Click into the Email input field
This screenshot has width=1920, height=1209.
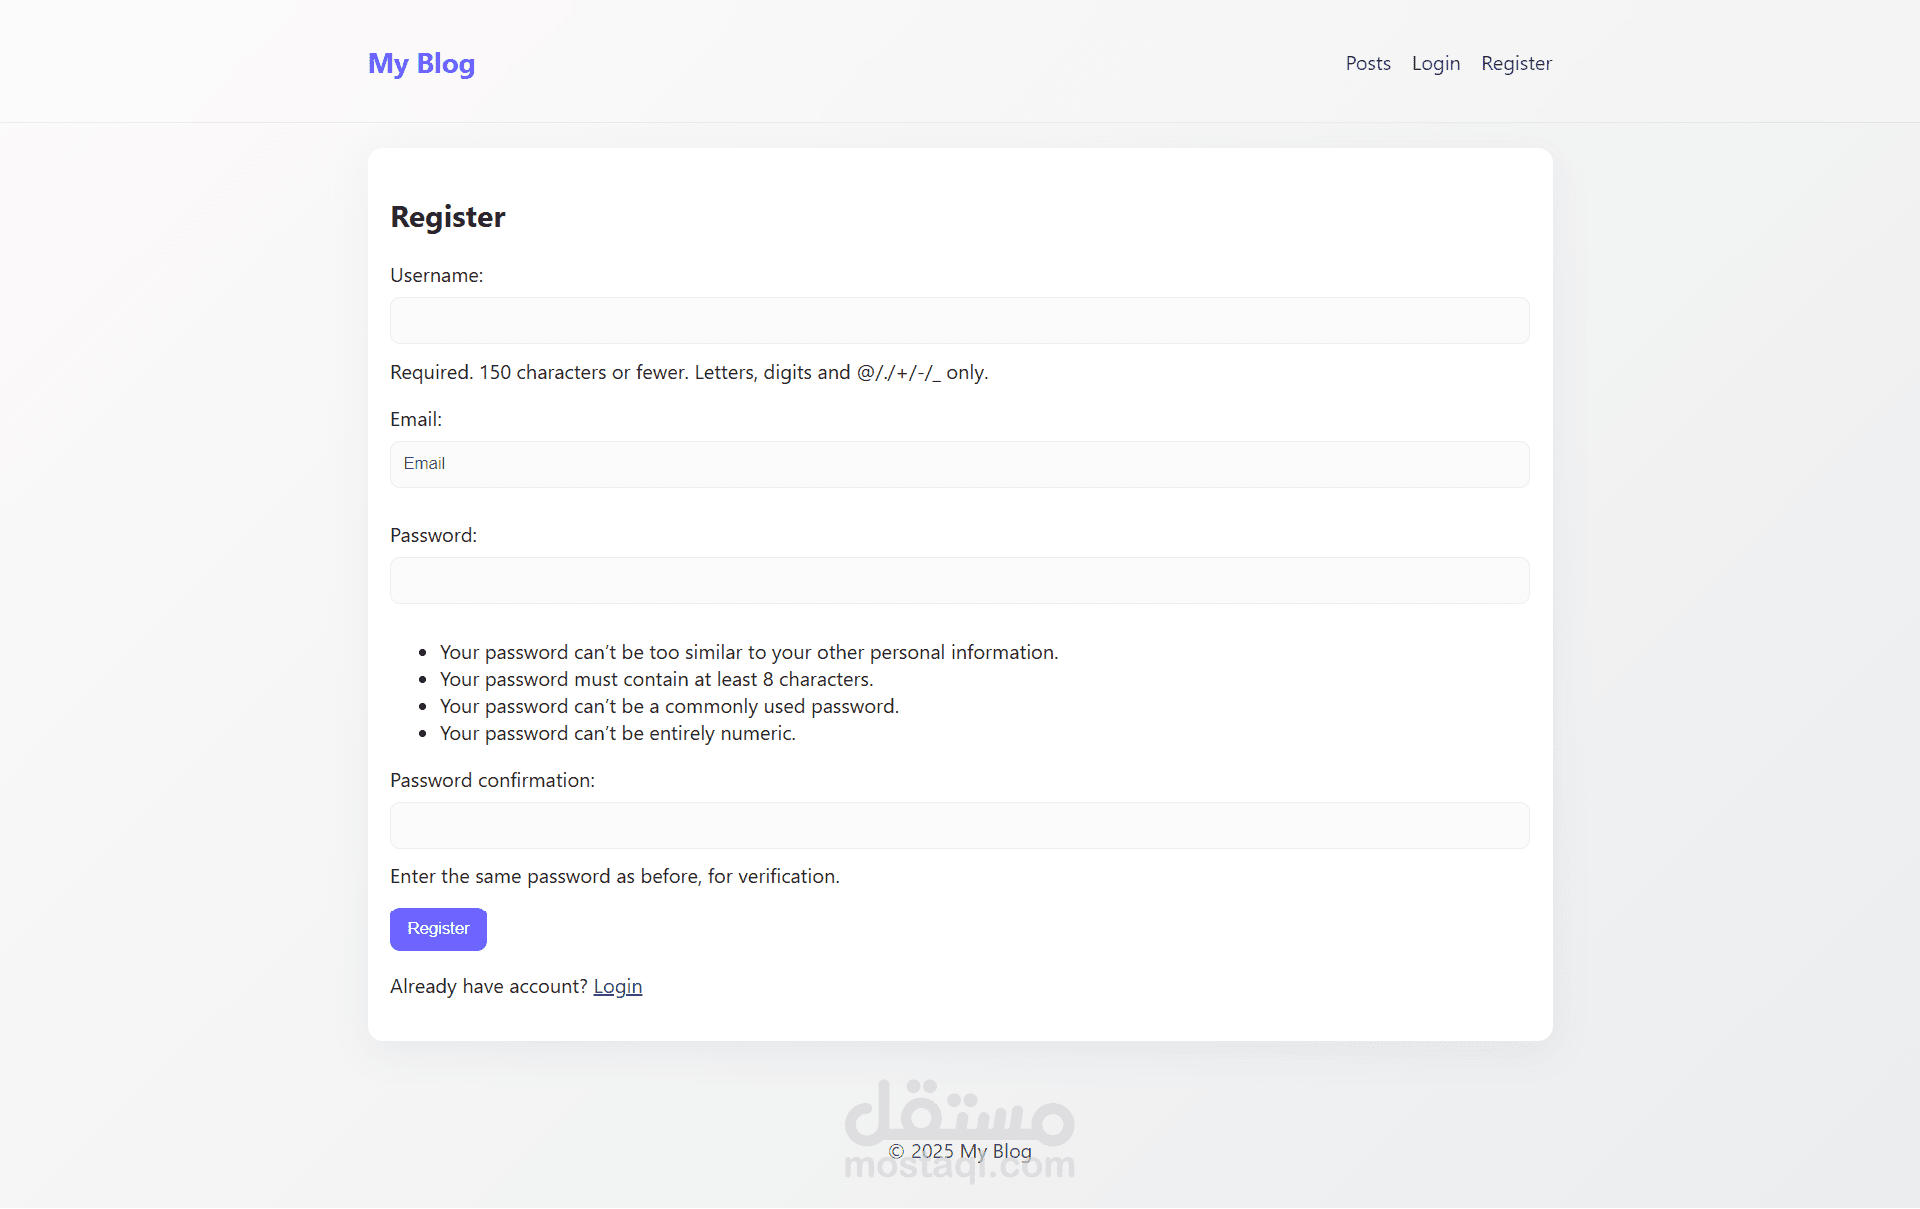point(959,464)
